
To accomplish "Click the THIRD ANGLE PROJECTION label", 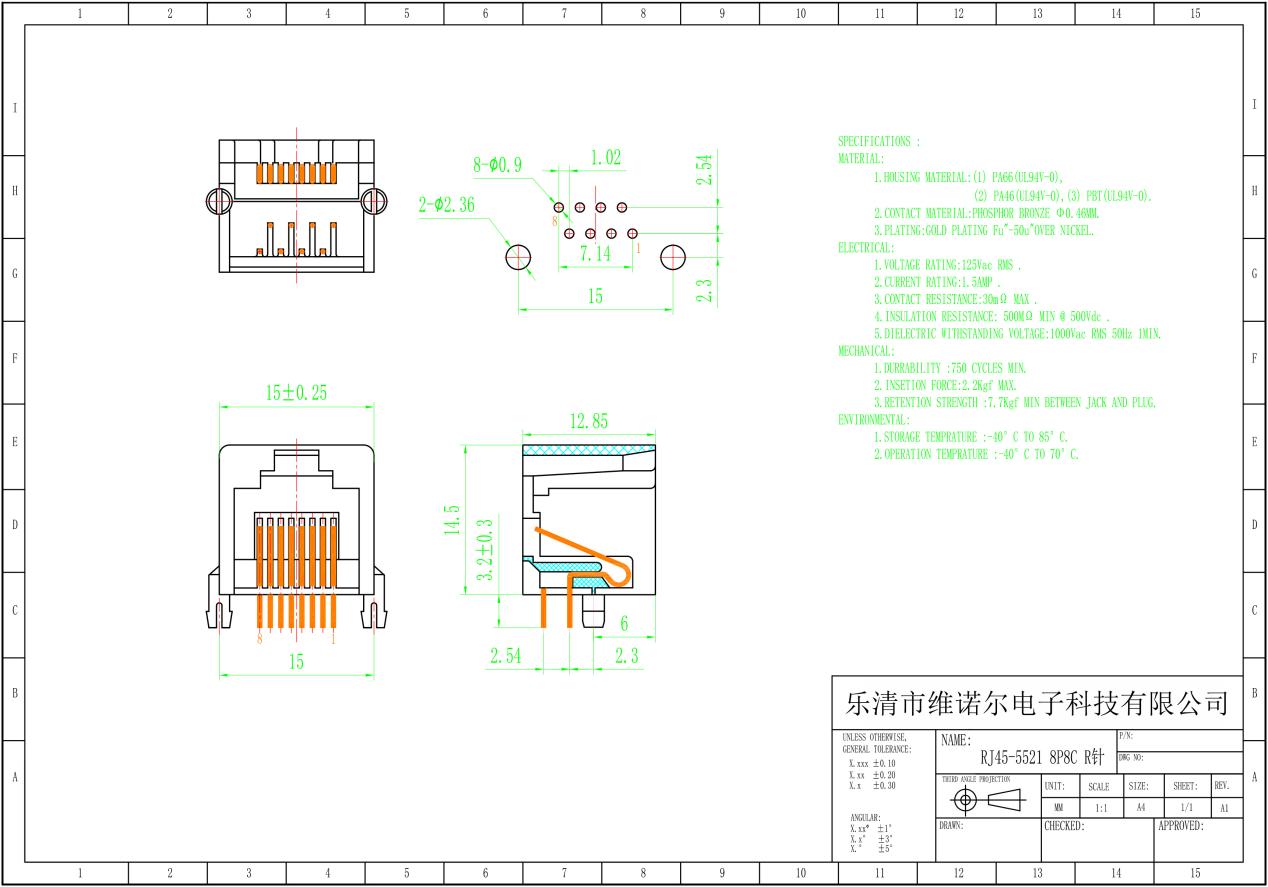I will point(975,778).
